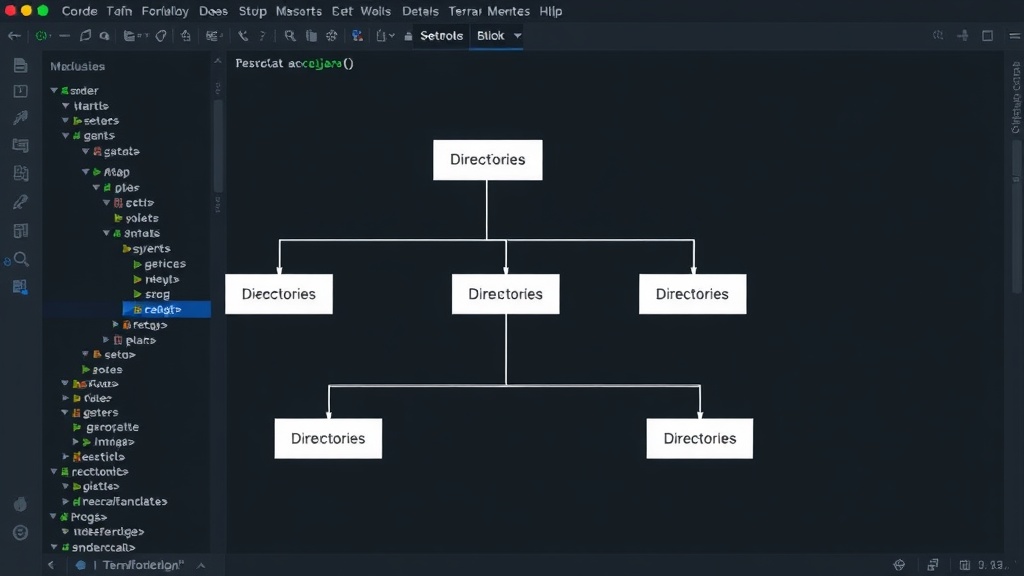1024x576 pixels.
Task: Open the Forieloy menu
Action: click(x=165, y=11)
